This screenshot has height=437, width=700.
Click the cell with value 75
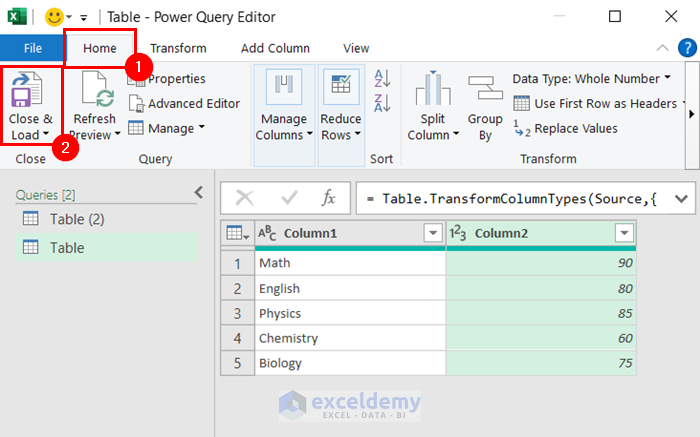pyautogui.click(x=541, y=363)
